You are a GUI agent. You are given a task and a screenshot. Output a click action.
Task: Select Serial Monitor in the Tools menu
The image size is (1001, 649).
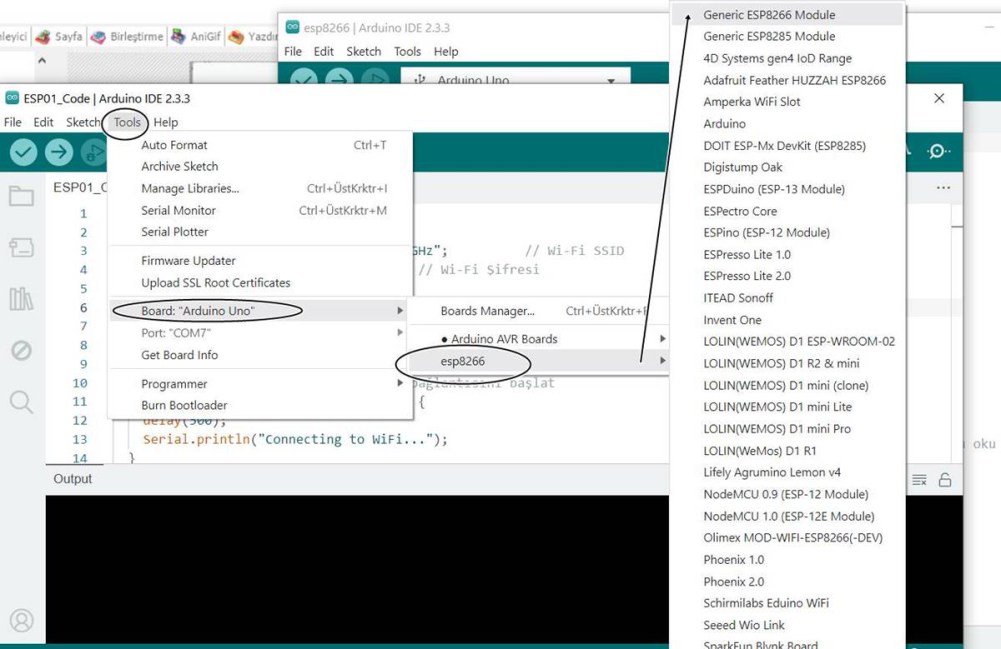tap(260, 210)
